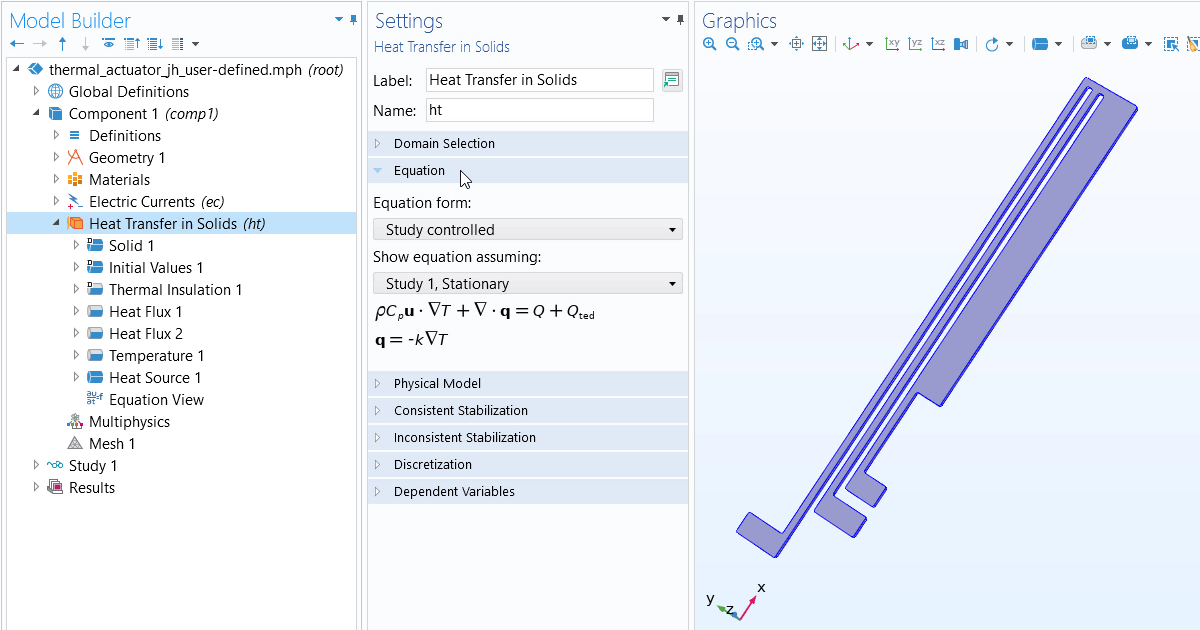Click the Name input field
The width and height of the screenshot is (1200, 630).
[x=539, y=110]
